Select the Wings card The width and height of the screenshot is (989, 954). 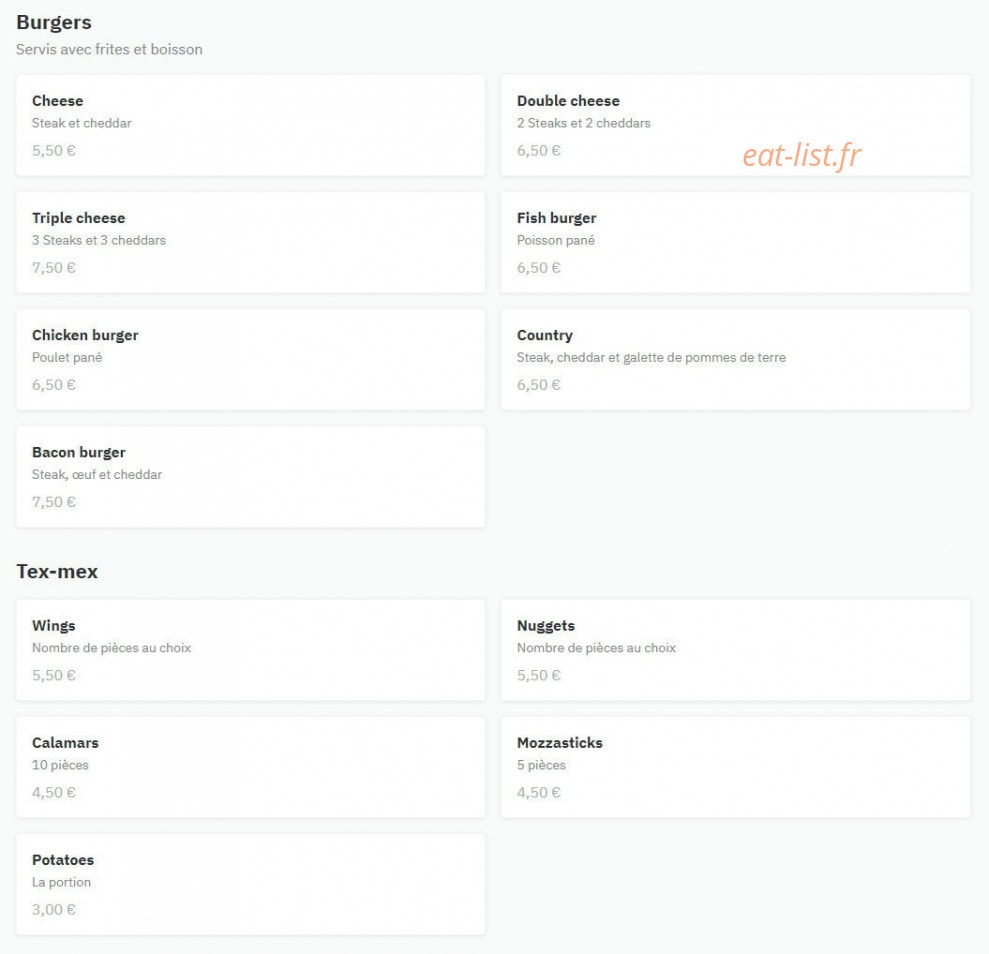point(250,650)
